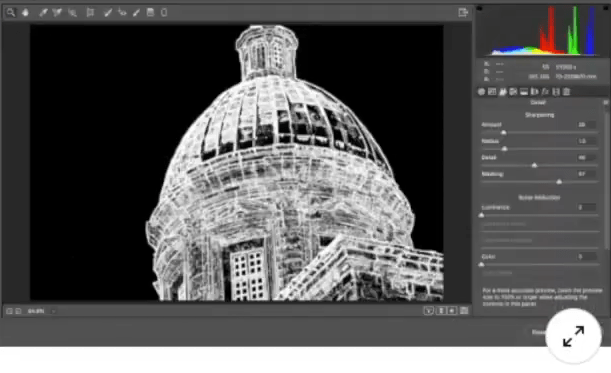
Task: Adjust the Luminance noise reduction slider
Action: tap(482, 215)
